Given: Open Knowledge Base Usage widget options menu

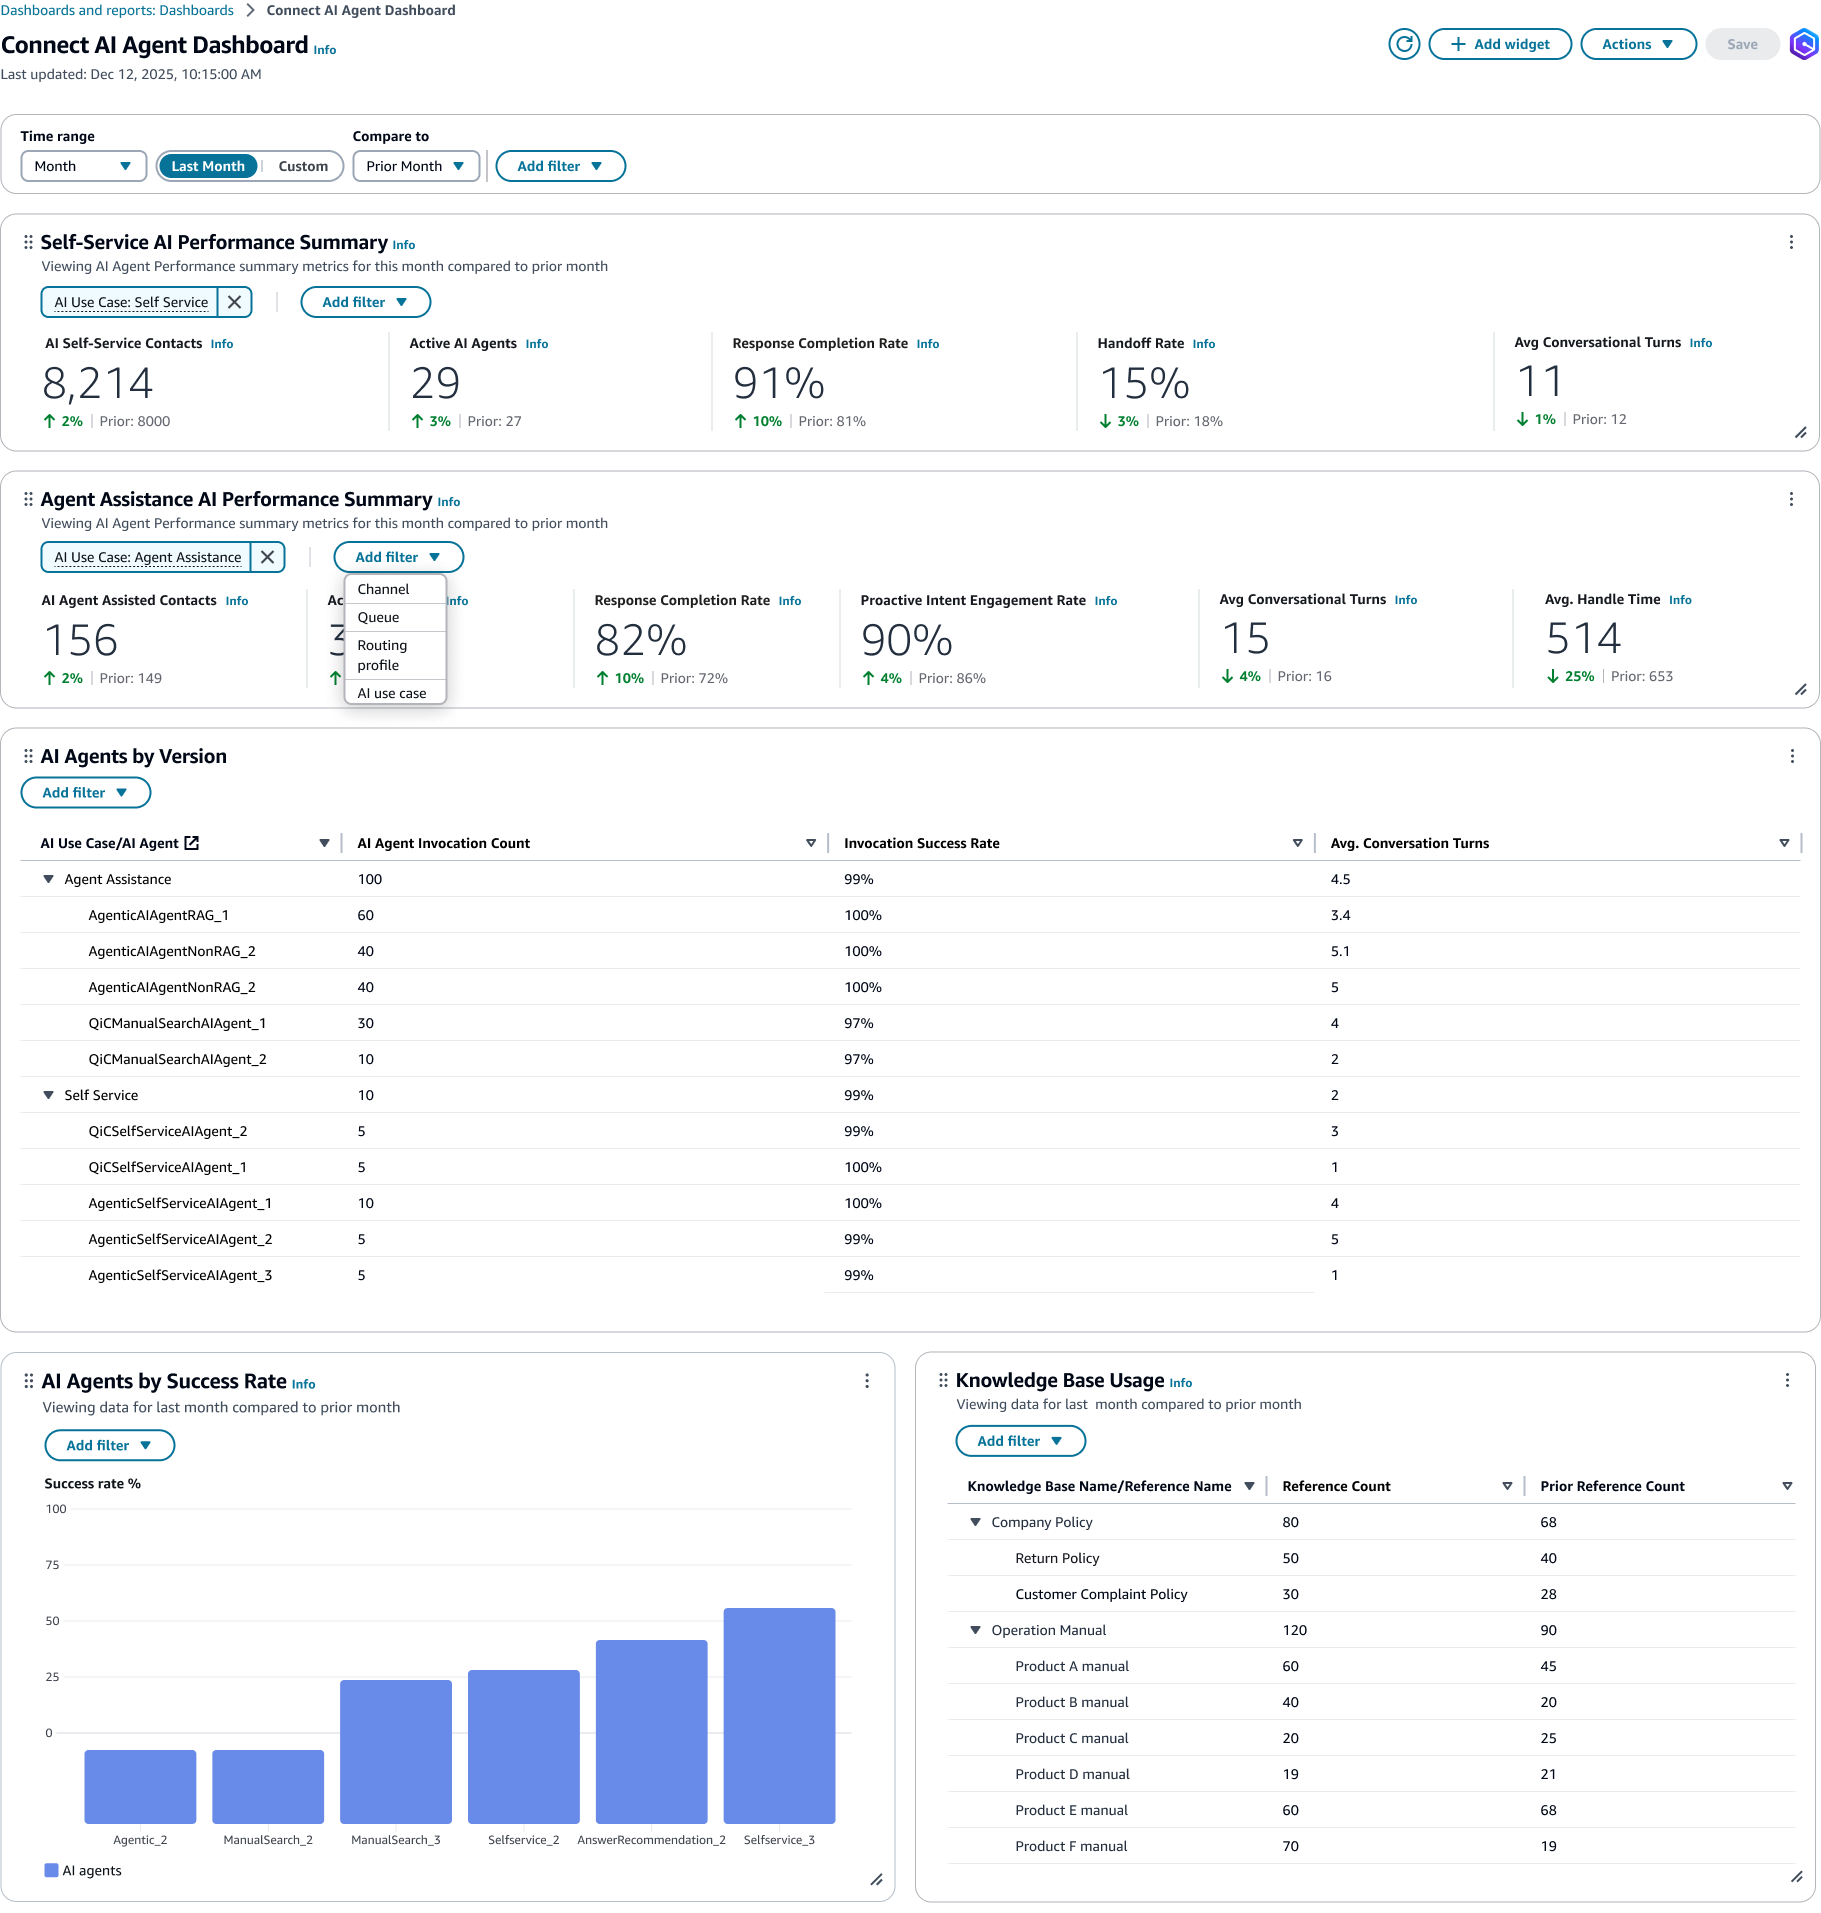Looking at the screenshot, I should (x=1786, y=1380).
